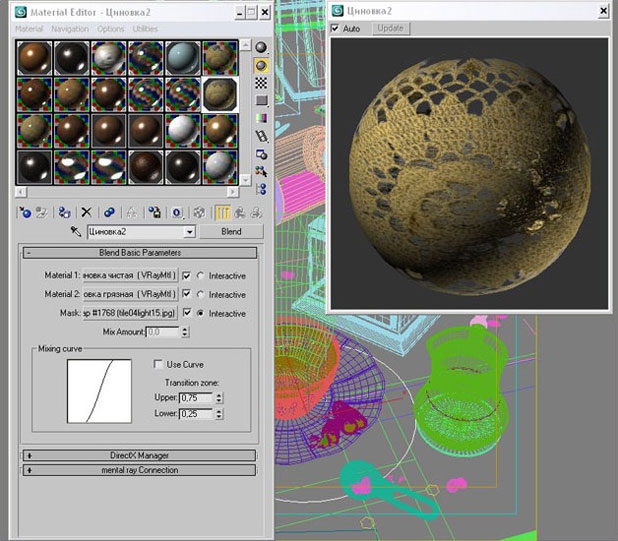Enable the Use Curve checkbox
The width and height of the screenshot is (618, 541).
pyautogui.click(x=158, y=364)
